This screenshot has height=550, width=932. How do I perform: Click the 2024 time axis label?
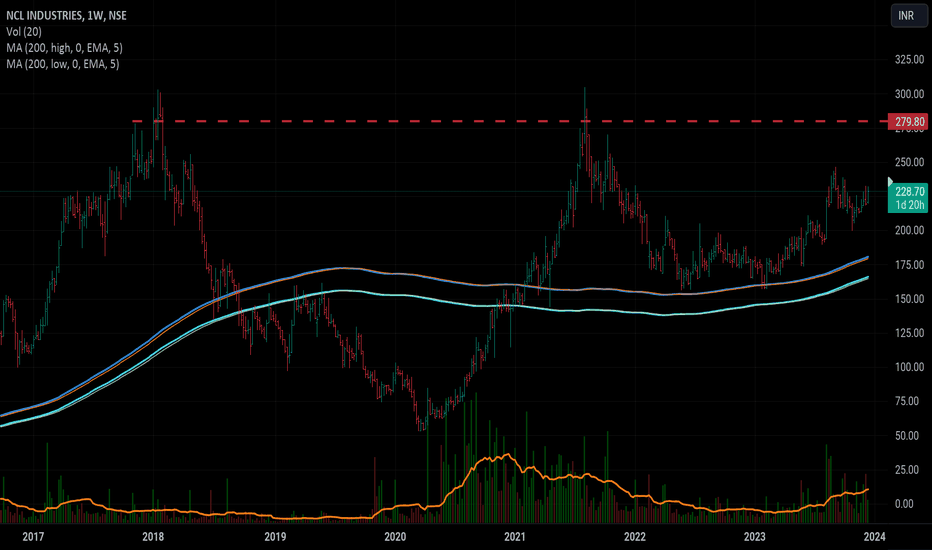874,537
